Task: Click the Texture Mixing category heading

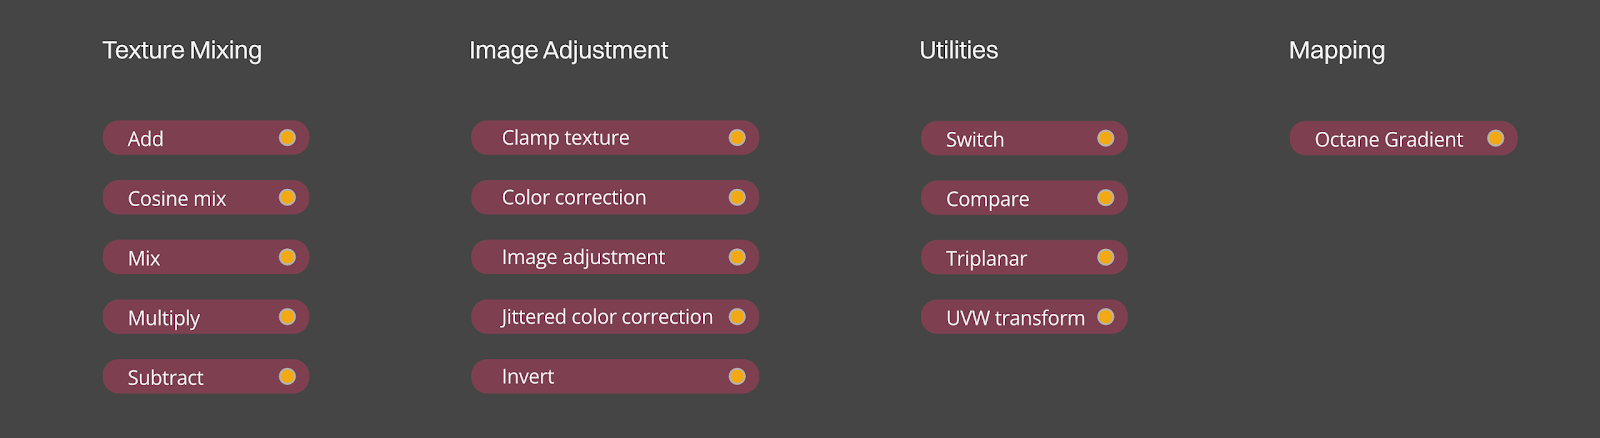Action: click(x=182, y=50)
